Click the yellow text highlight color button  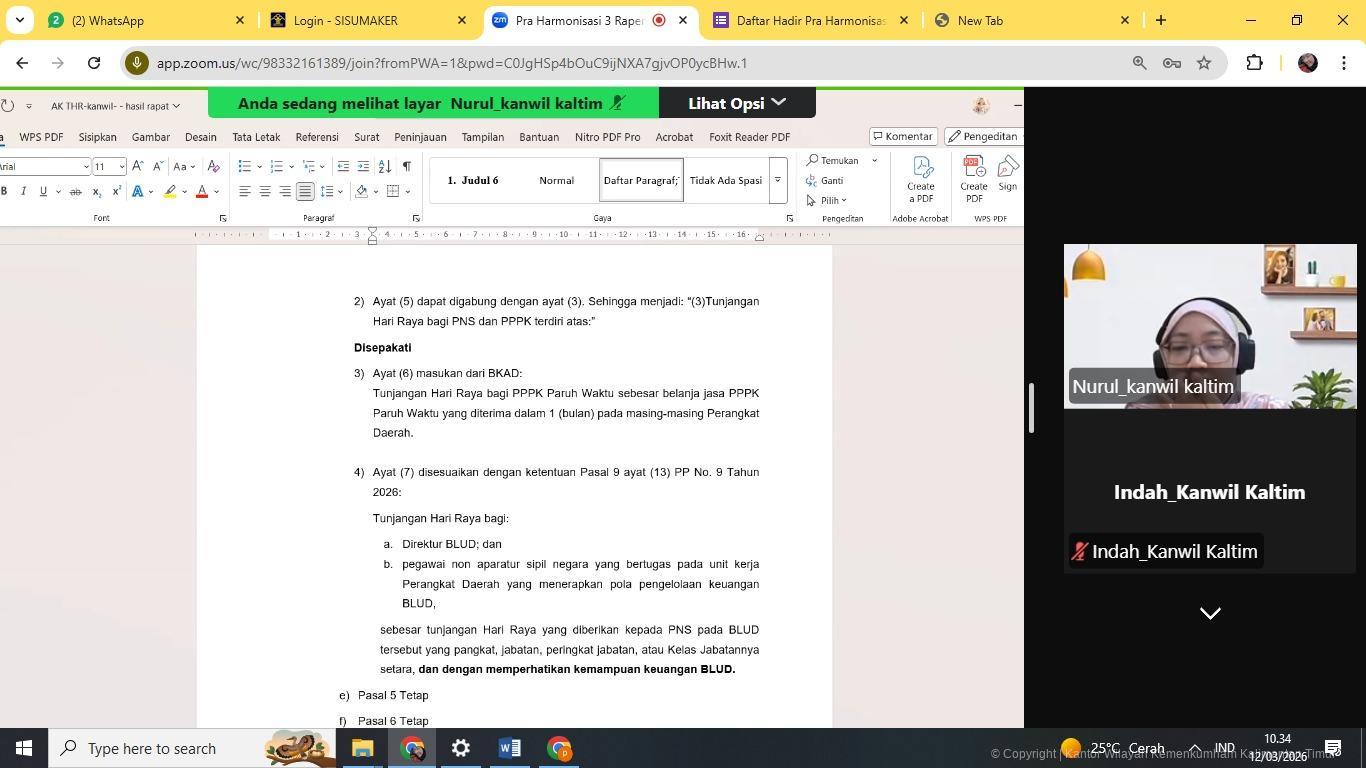171,192
